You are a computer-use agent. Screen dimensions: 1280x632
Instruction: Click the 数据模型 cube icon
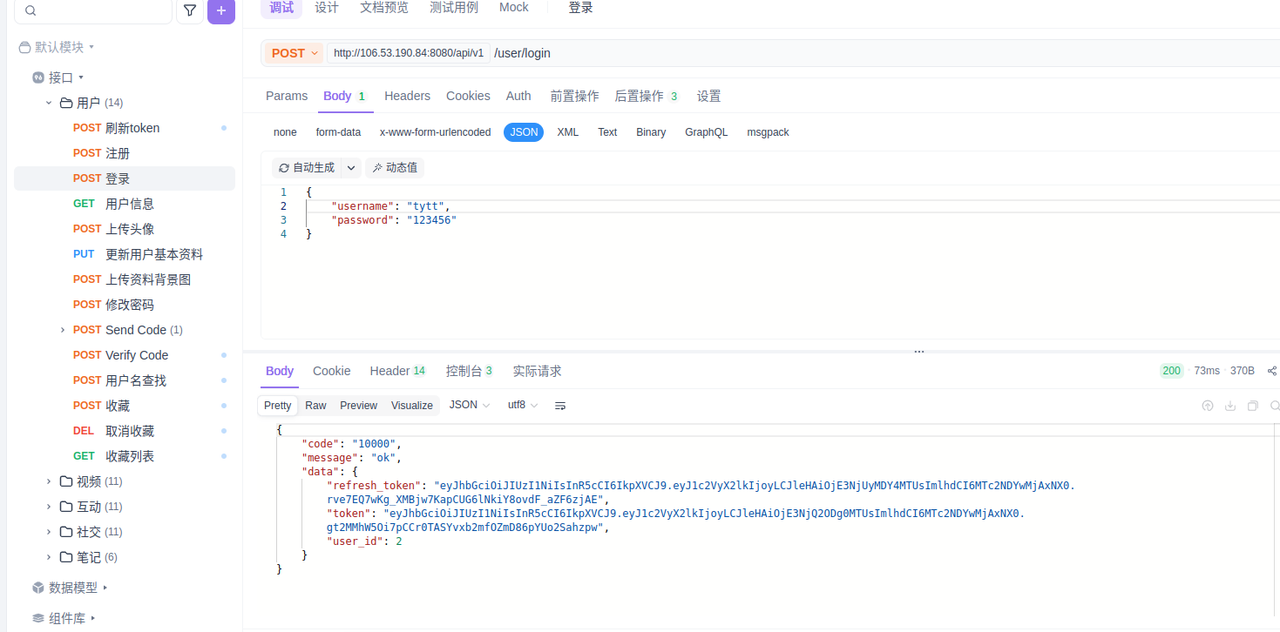38,588
